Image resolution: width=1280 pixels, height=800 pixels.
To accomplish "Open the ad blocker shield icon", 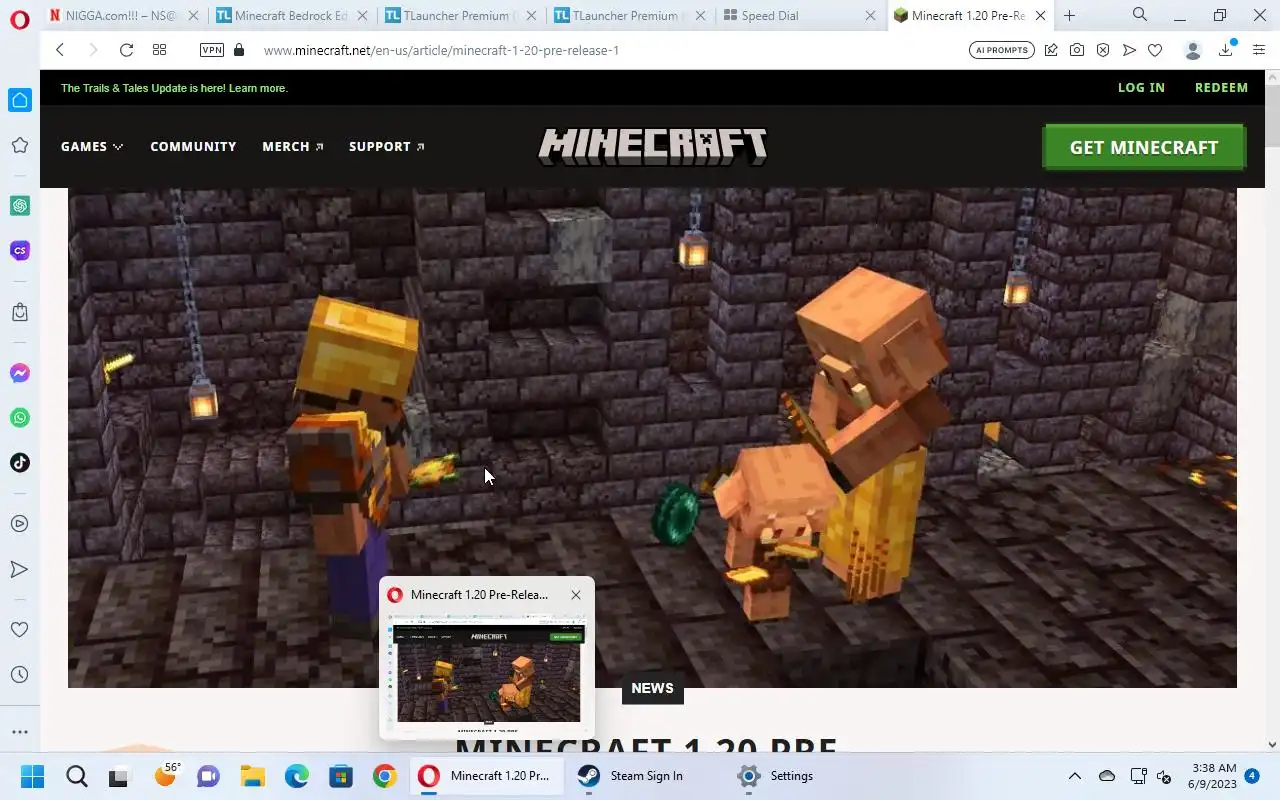I will coord(1103,50).
